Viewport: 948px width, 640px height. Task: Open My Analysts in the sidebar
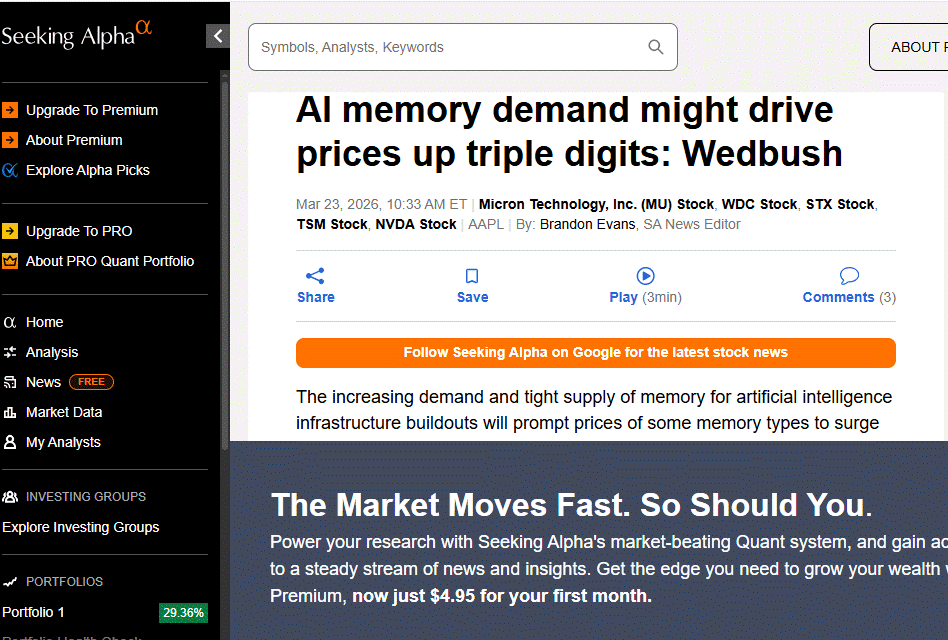[x=62, y=442]
